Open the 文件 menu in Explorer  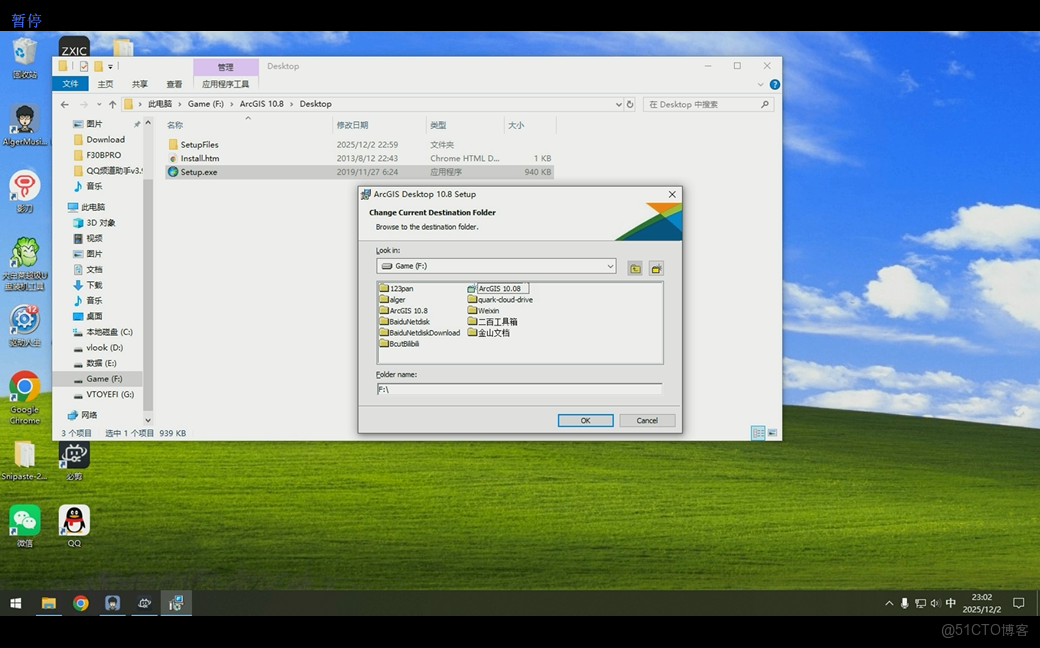click(71, 84)
